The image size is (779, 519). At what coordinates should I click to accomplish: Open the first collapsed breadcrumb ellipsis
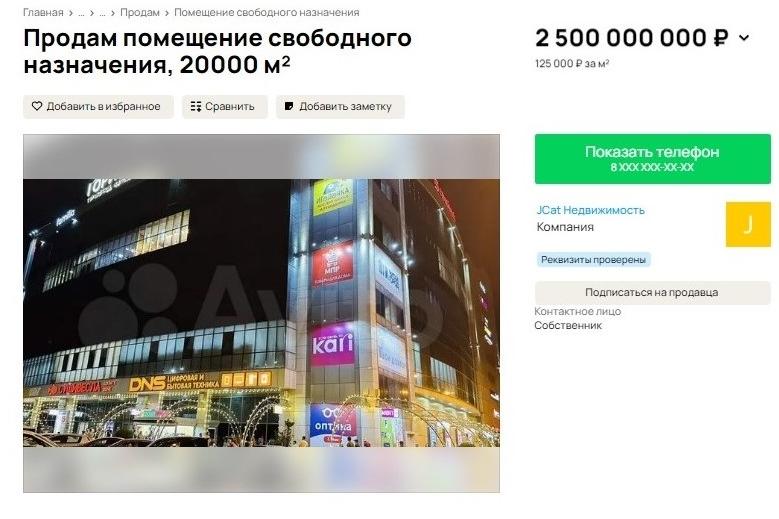81,12
